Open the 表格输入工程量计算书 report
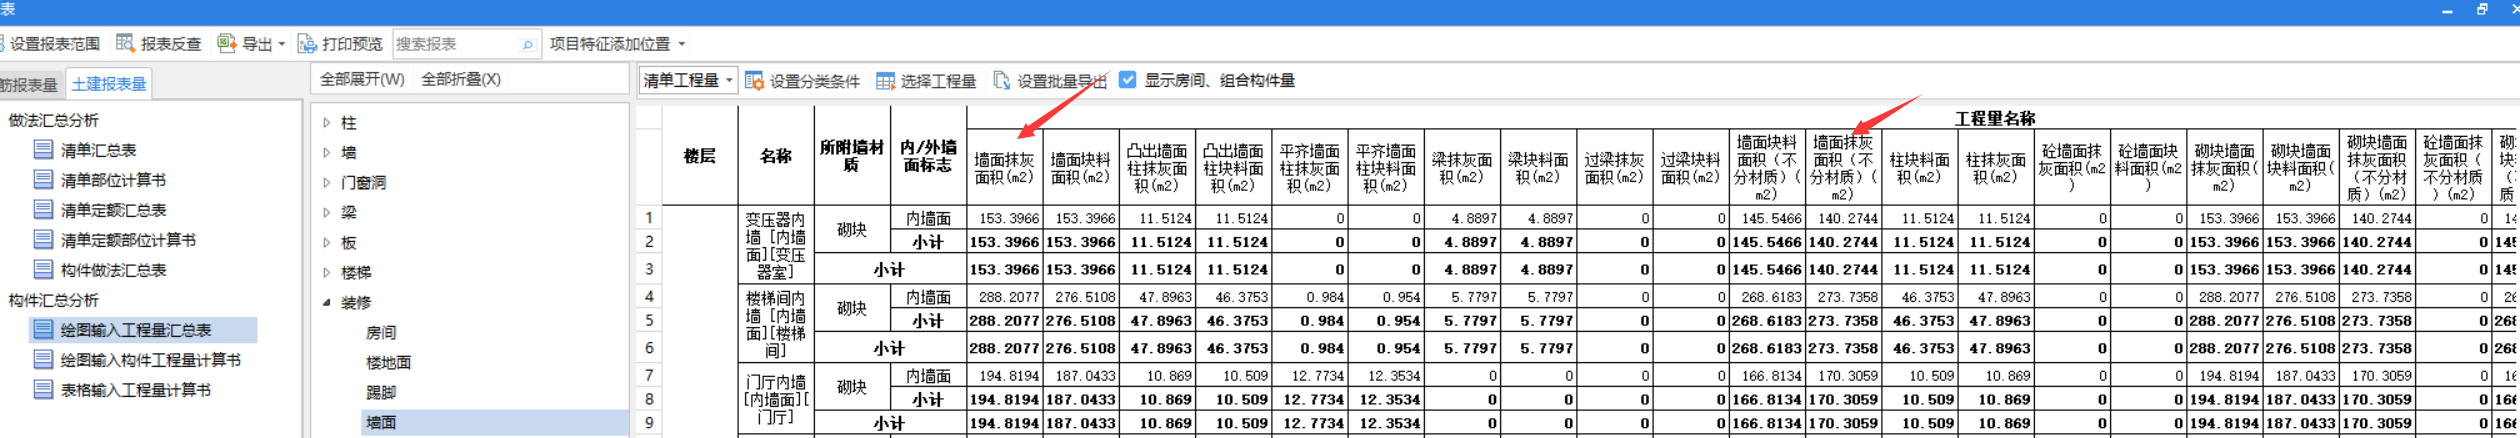2520x438 pixels. click(x=135, y=390)
